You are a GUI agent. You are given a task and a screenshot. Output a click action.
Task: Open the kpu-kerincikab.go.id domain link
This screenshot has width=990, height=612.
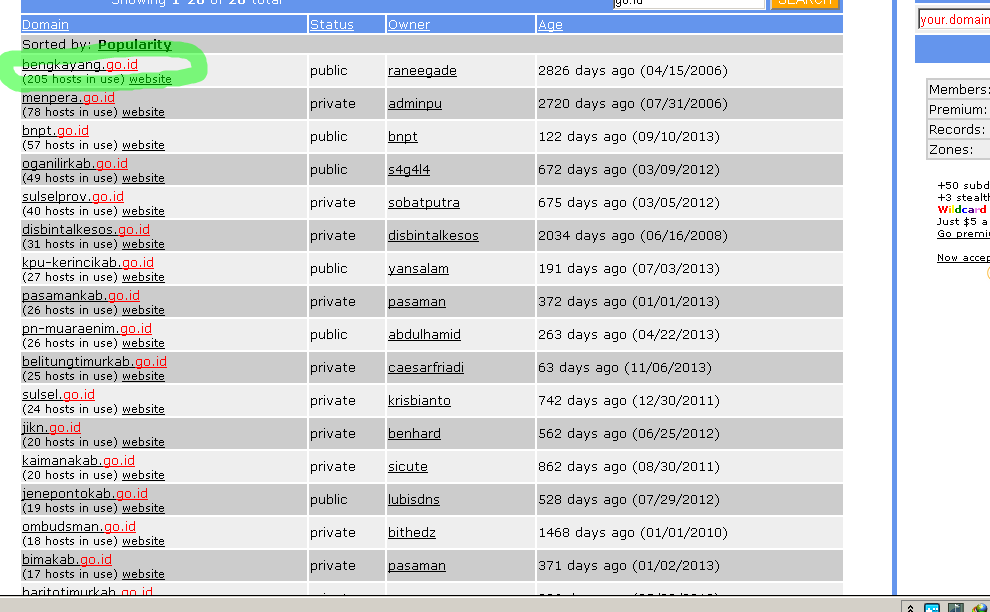click(88, 262)
